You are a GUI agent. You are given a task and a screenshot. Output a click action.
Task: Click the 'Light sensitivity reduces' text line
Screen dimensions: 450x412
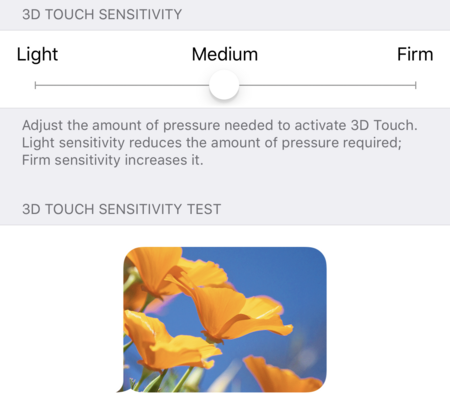coord(212,143)
